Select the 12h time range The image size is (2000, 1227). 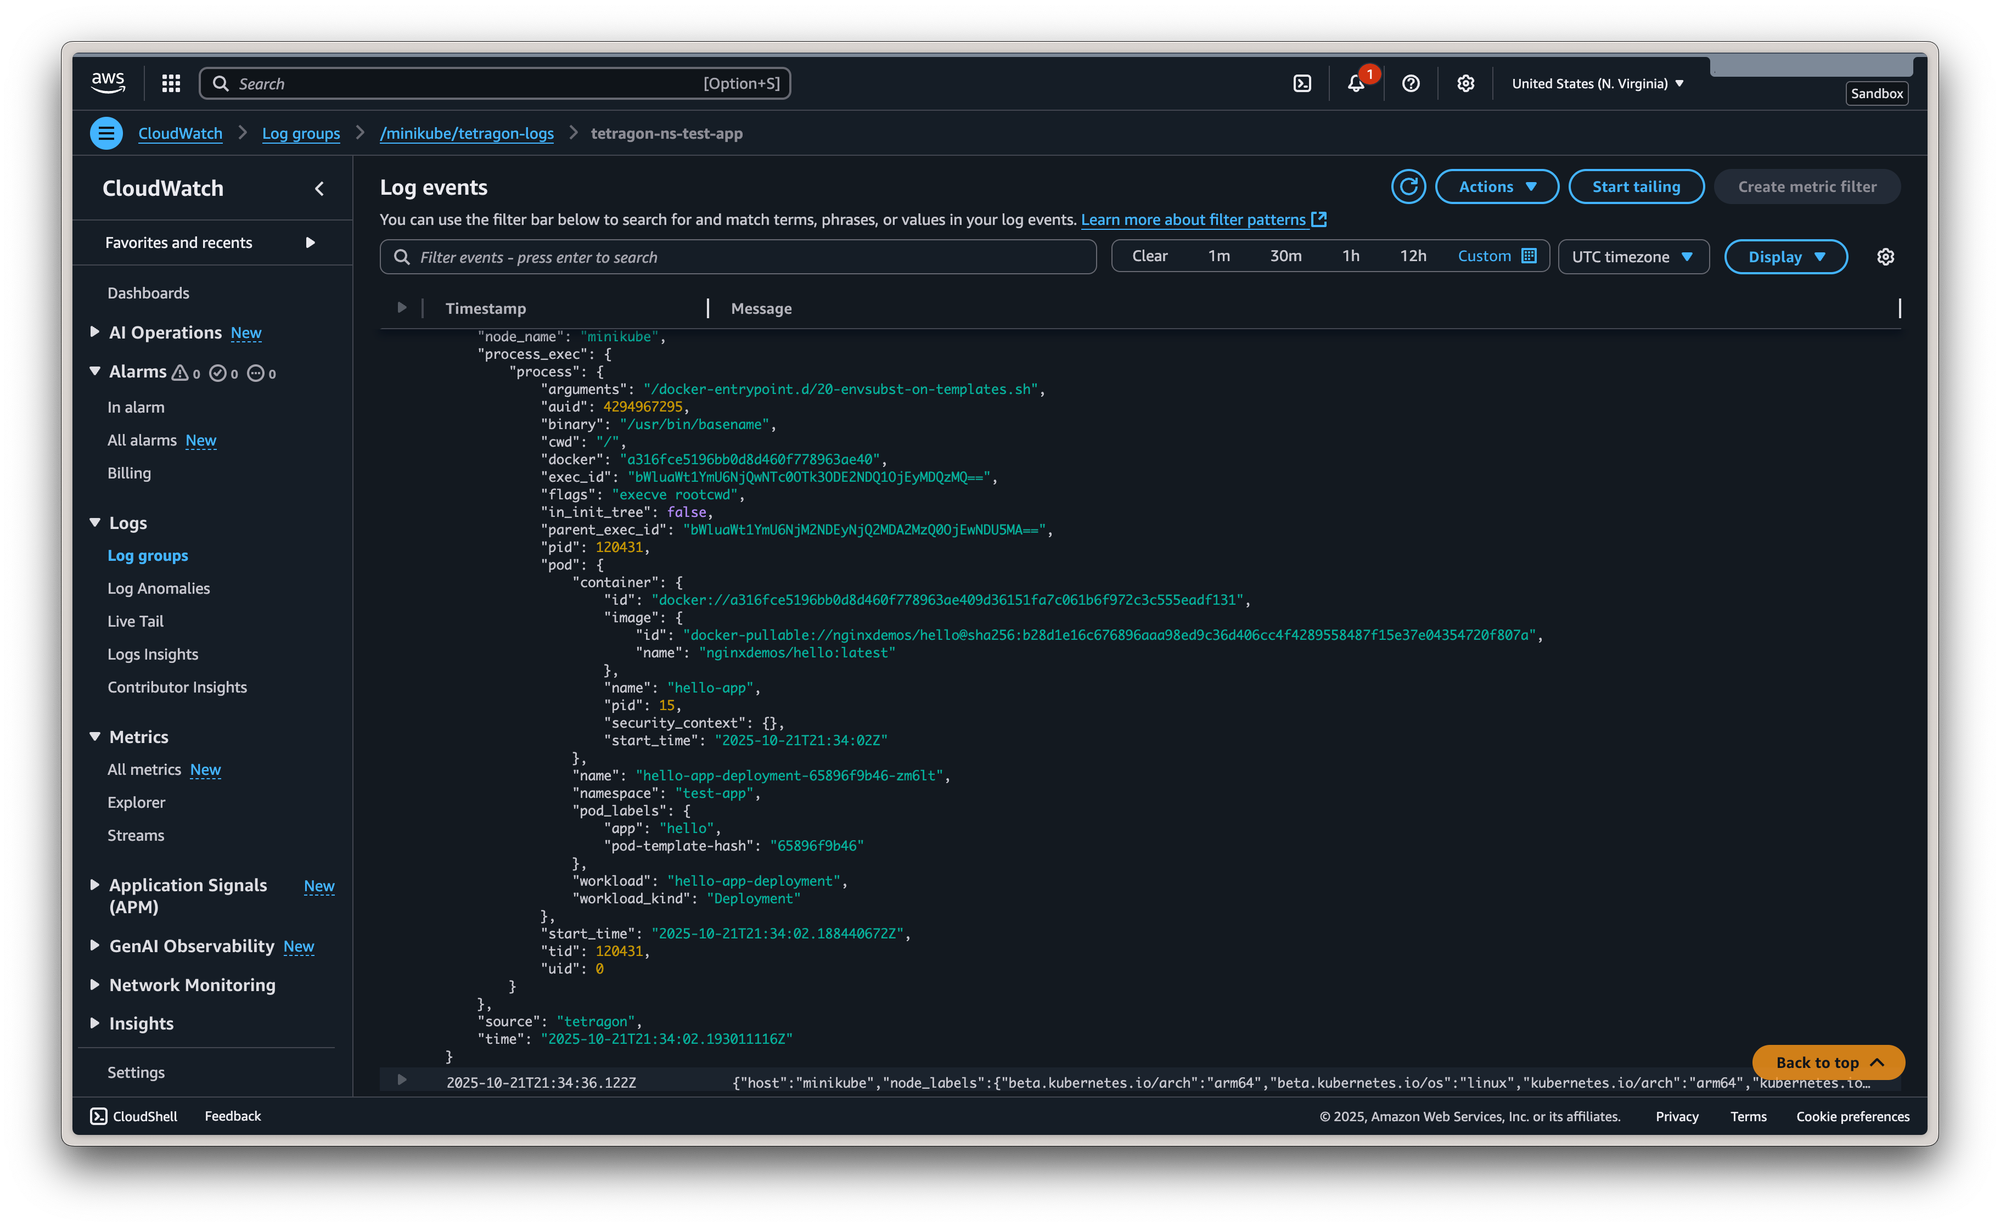click(x=1413, y=256)
